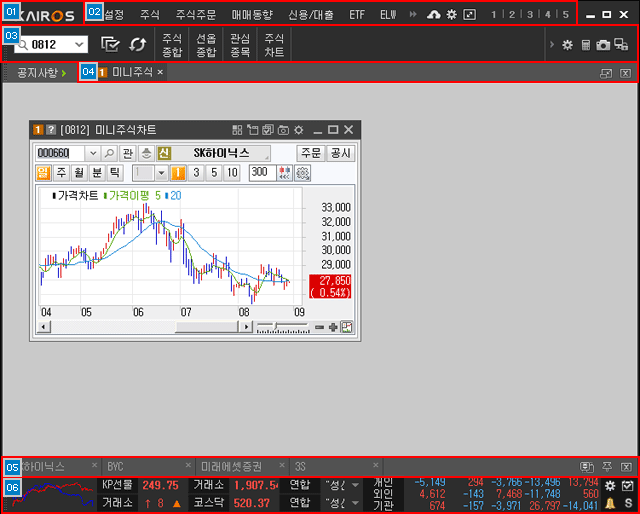Close the 미니주식 tab
640x514 pixels.
(x=160, y=72)
